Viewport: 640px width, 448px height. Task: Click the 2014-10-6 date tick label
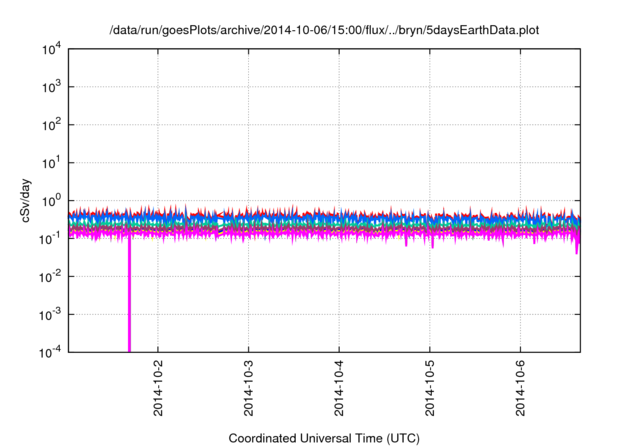520,388
